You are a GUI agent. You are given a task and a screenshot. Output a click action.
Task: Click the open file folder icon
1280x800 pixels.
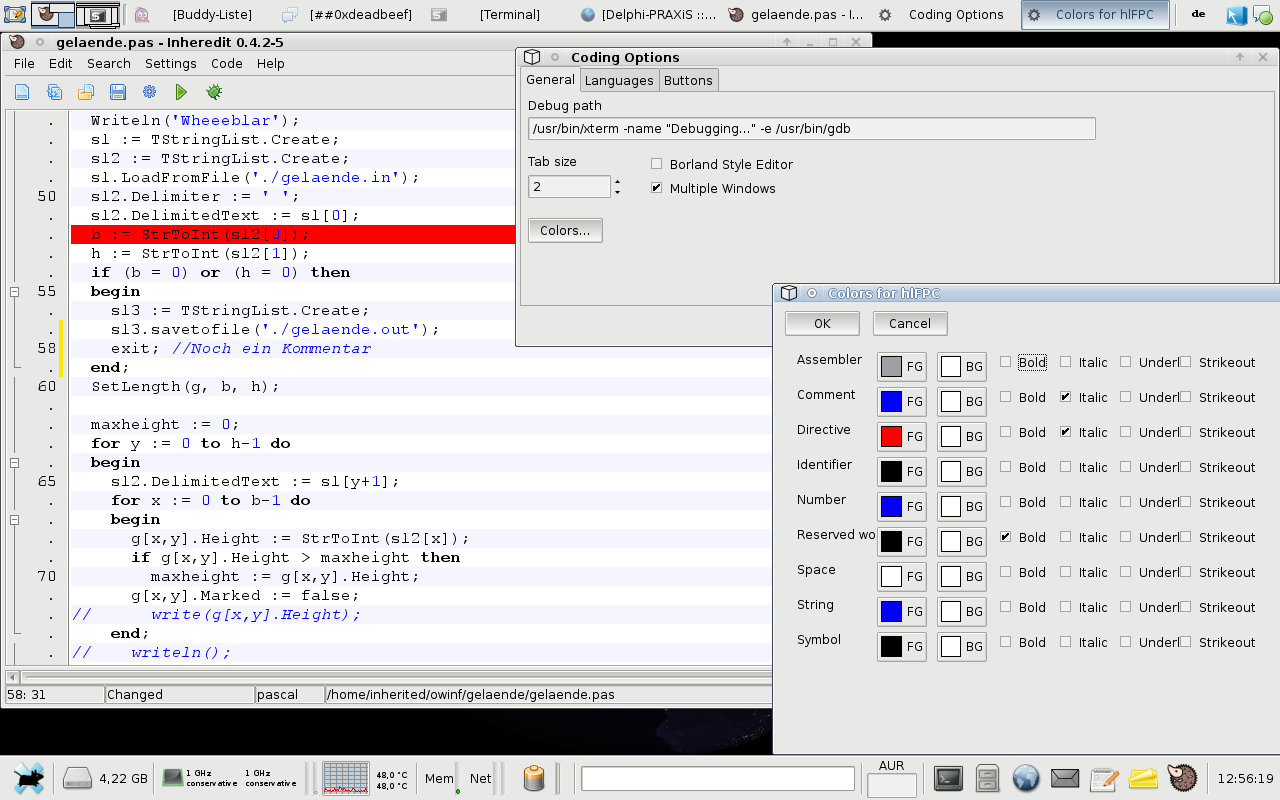86,92
